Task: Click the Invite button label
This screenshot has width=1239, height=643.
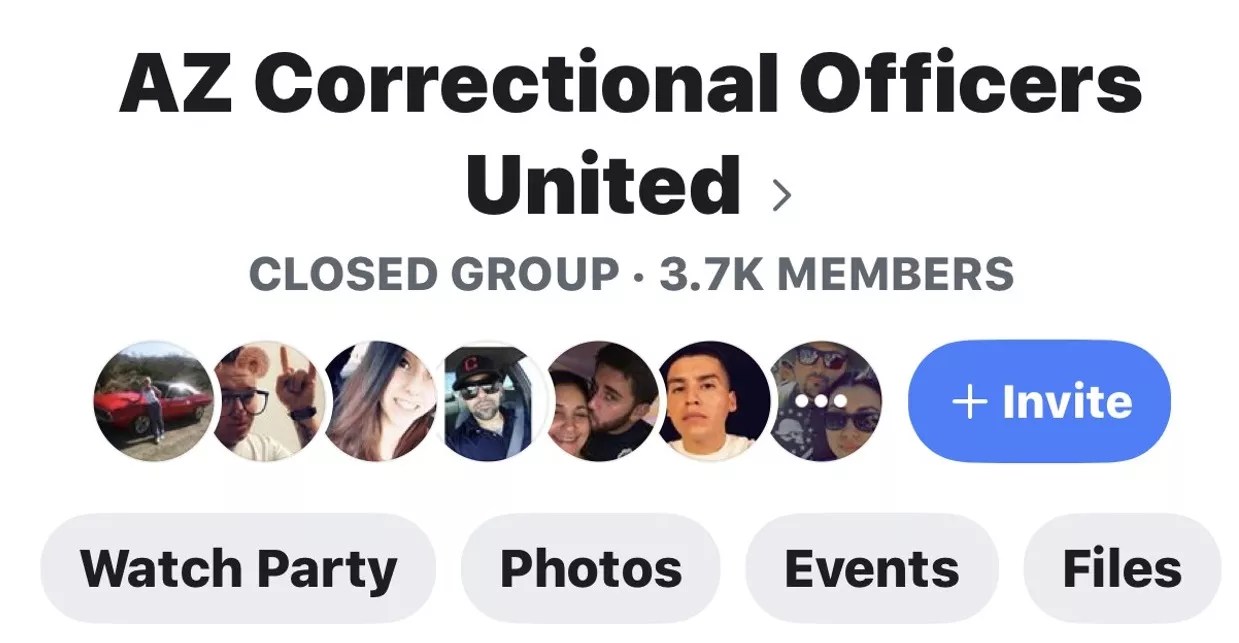Action: point(1067,403)
